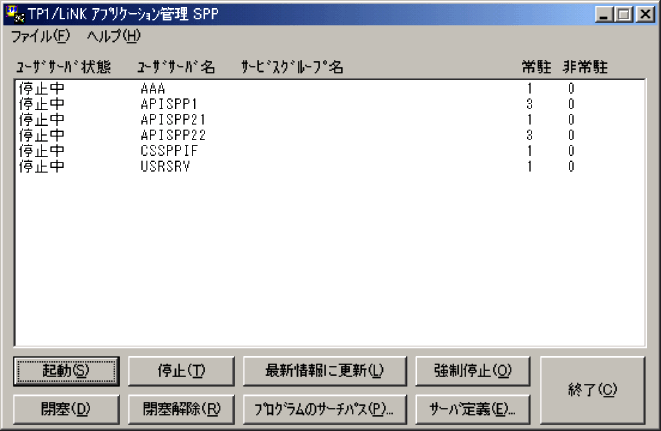Screen dimensions: 661x431
Task: Click the 常駐 column header label
Action: (x=536, y=67)
